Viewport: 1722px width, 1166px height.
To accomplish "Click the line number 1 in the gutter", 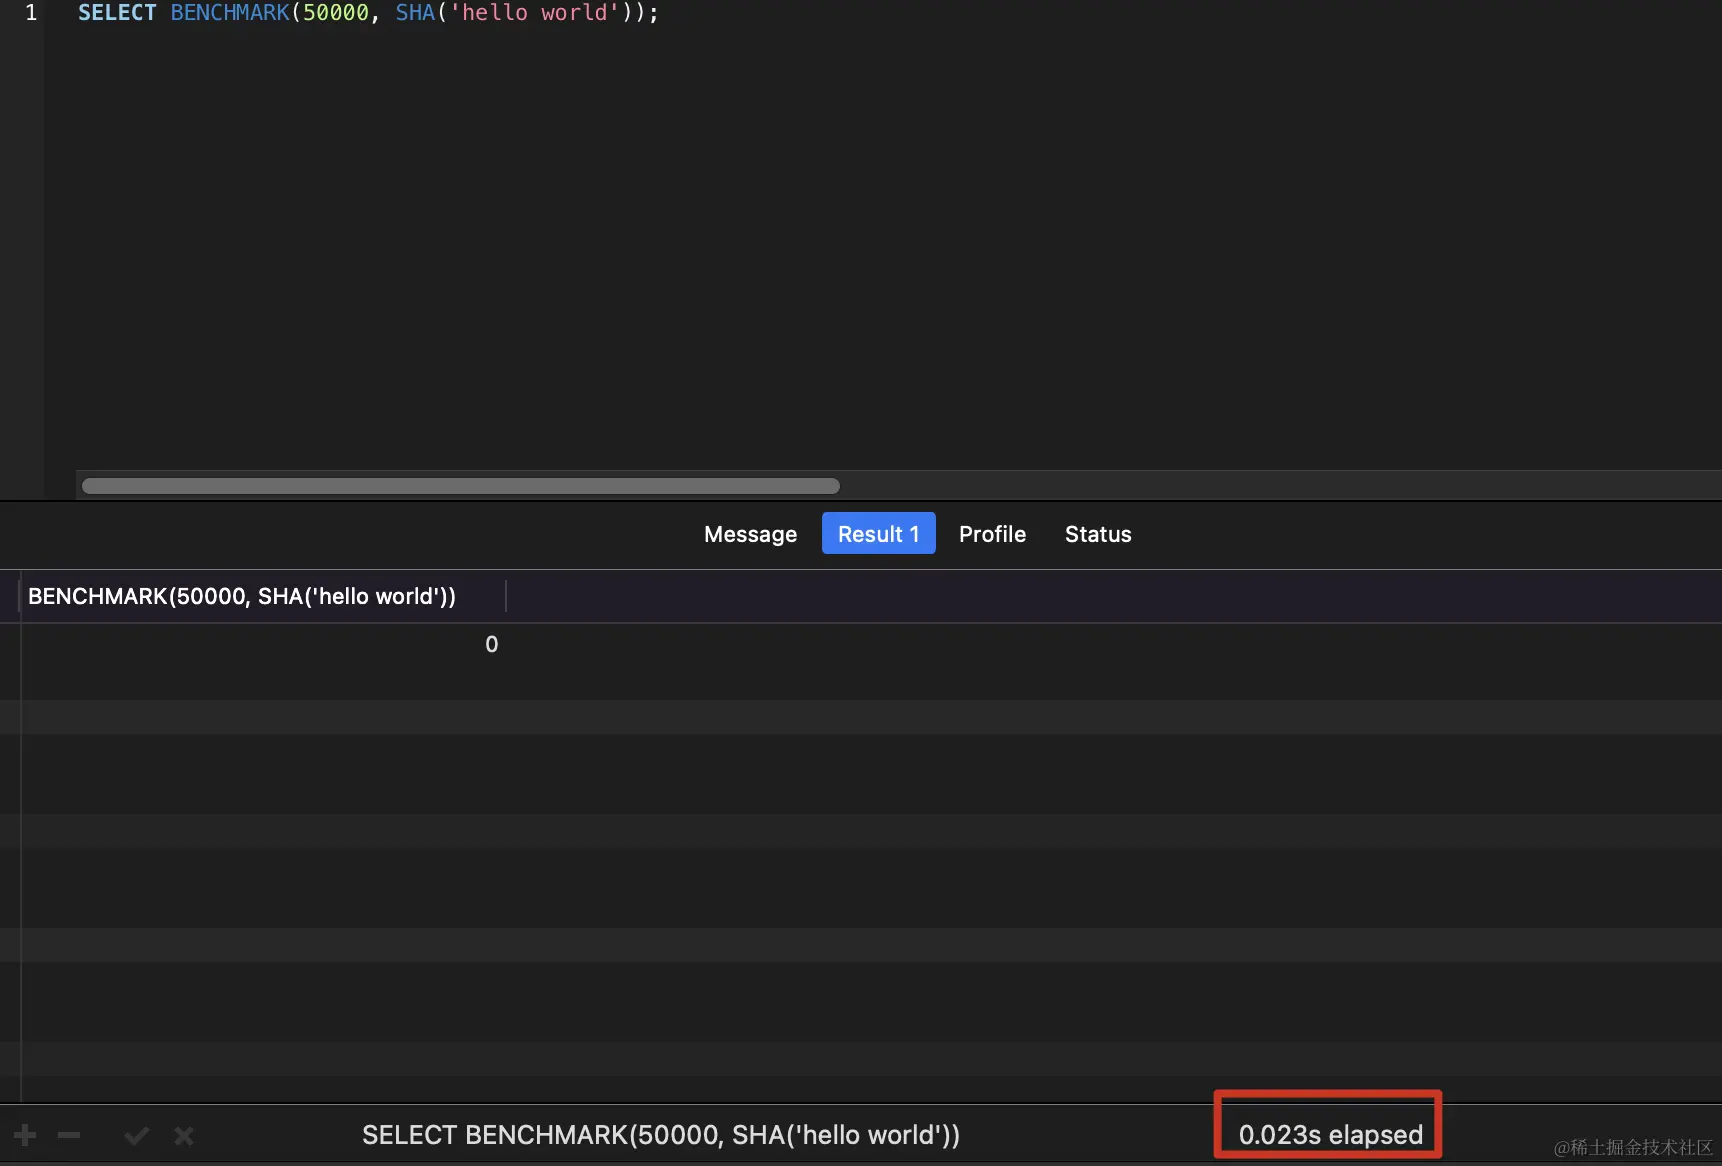I will [31, 13].
